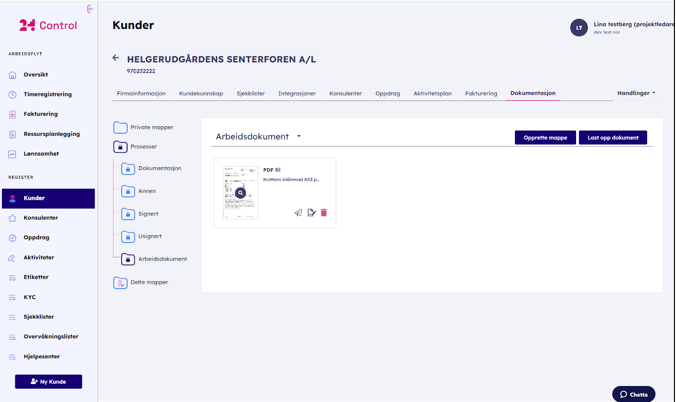
Task: Open the Etiketter list
Action: pos(36,277)
